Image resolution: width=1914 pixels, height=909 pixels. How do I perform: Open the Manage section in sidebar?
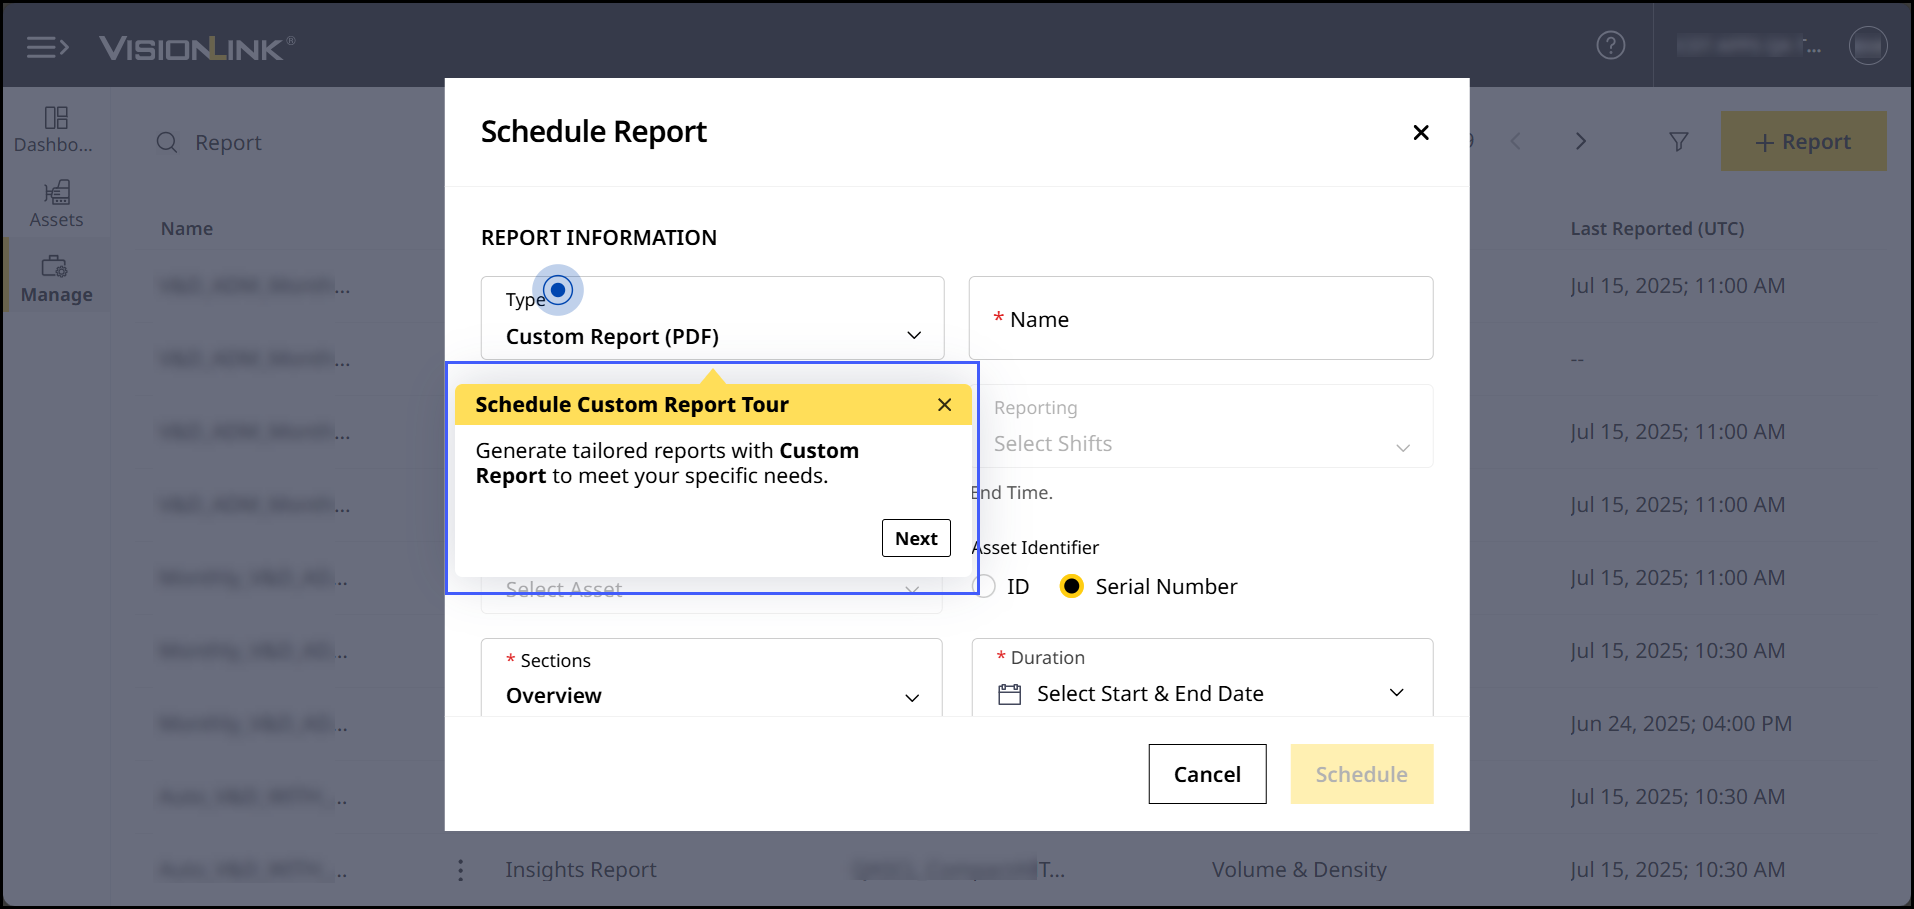56,279
